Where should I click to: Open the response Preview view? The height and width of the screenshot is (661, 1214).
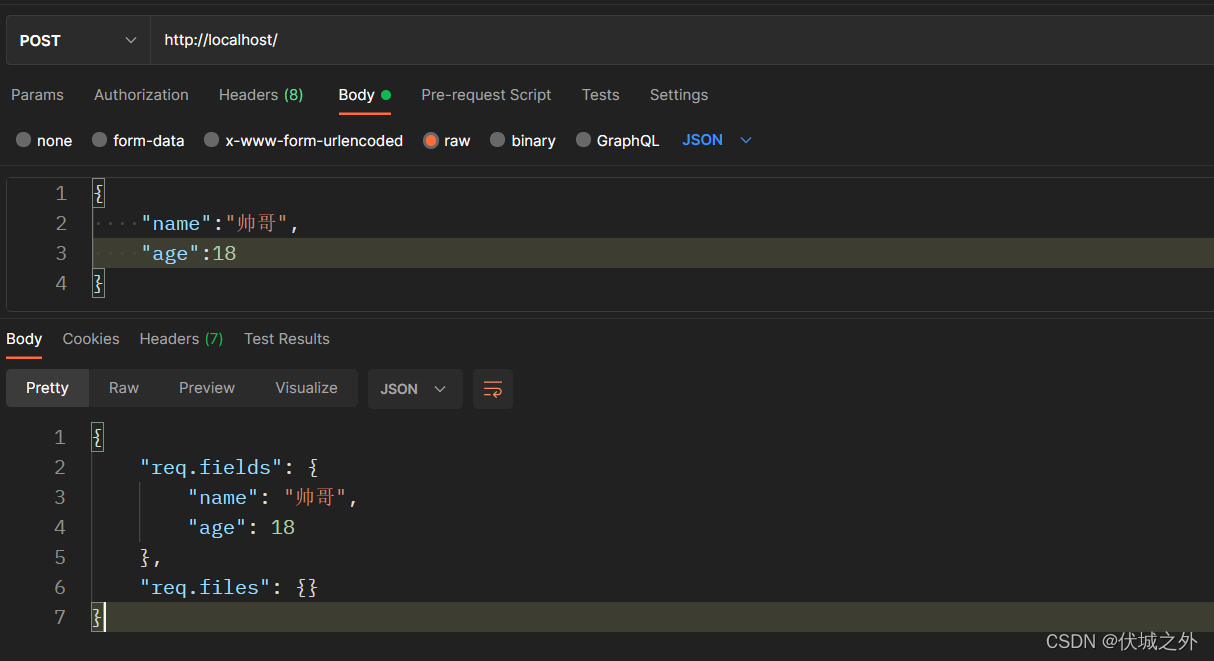coord(206,388)
